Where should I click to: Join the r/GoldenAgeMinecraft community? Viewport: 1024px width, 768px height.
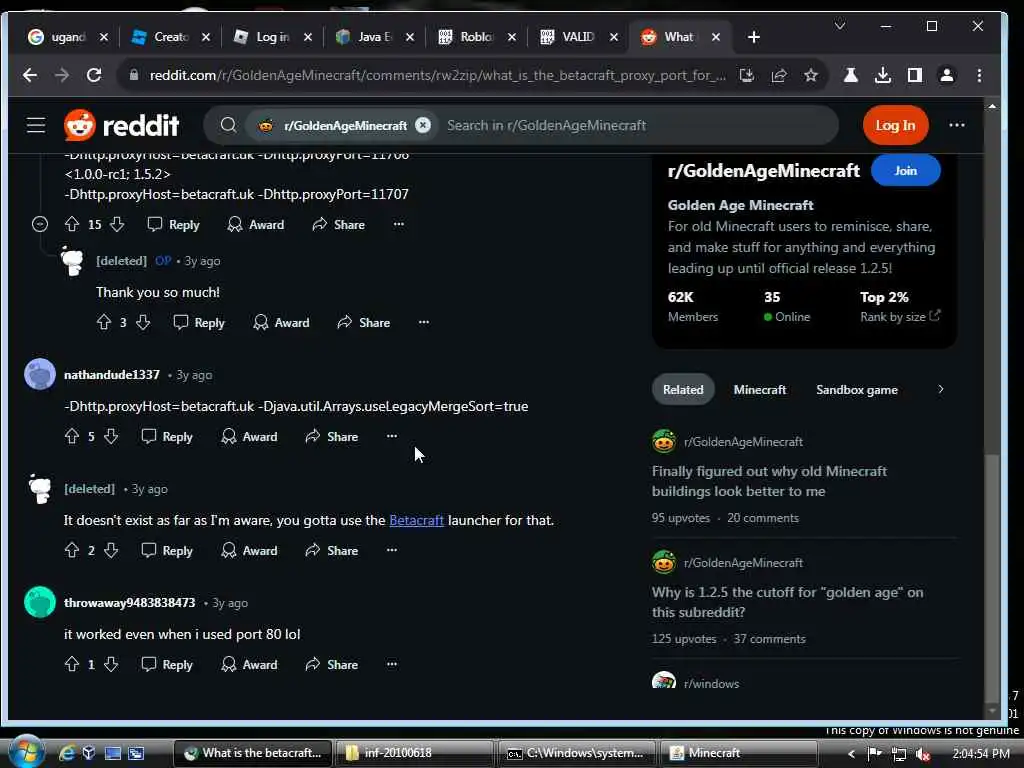click(905, 170)
